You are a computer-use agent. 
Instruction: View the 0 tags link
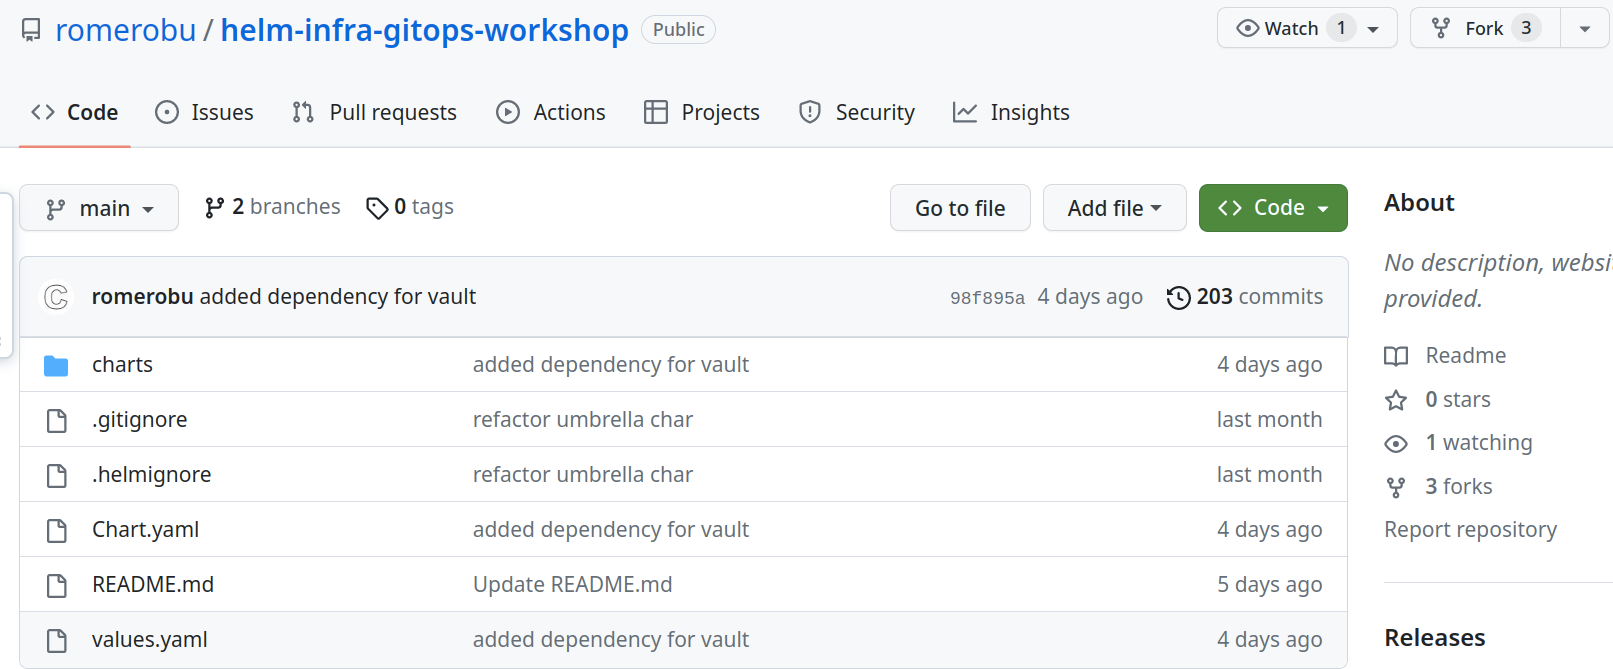pos(410,207)
